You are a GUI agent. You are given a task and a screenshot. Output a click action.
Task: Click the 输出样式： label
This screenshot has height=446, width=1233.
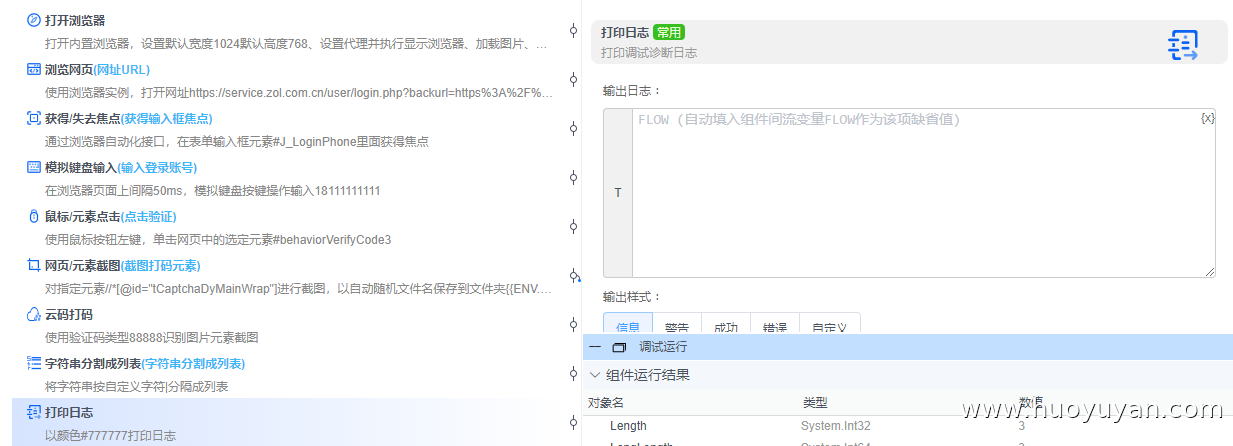click(632, 297)
